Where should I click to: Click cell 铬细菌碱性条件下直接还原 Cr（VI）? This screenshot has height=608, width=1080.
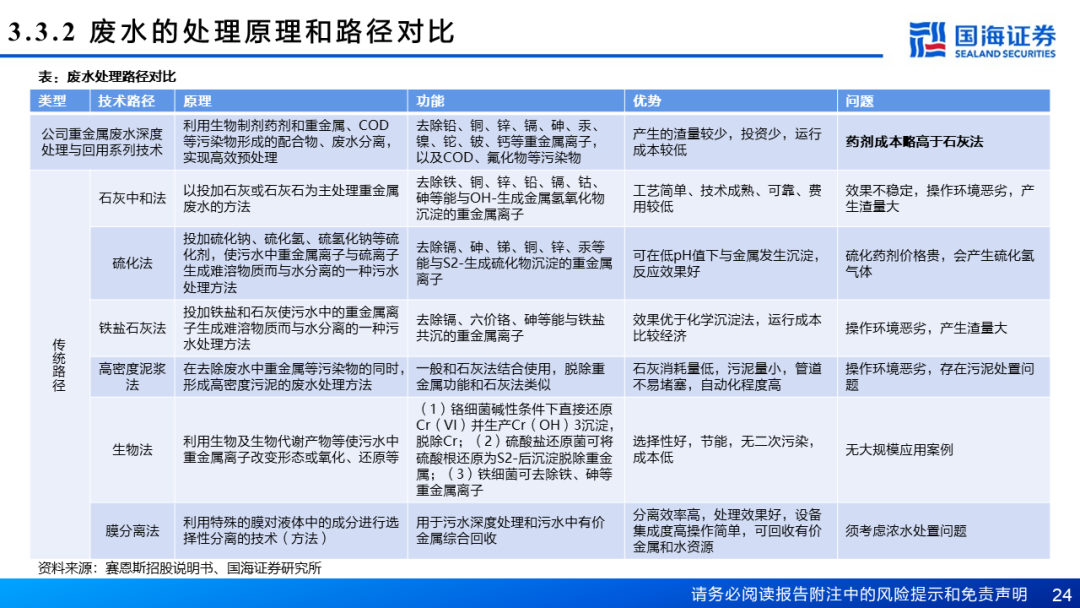tap(515, 450)
